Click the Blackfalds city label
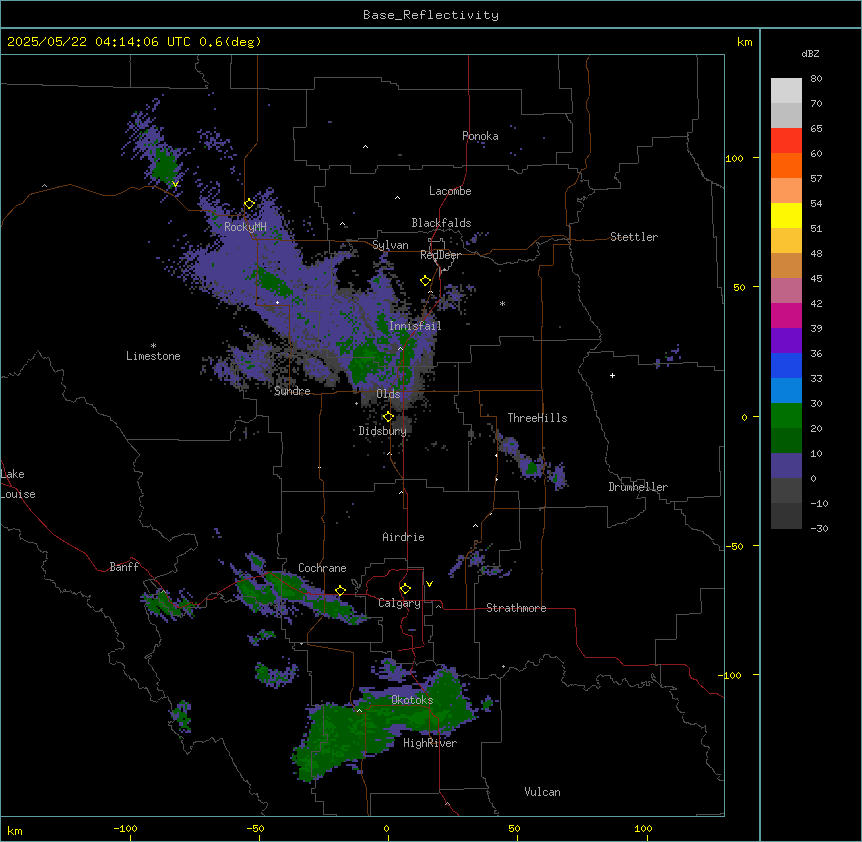This screenshot has height=842, width=862. [x=441, y=223]
